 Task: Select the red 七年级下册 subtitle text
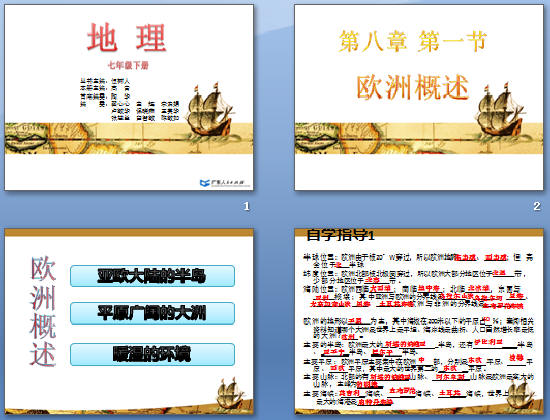[128, 65]
